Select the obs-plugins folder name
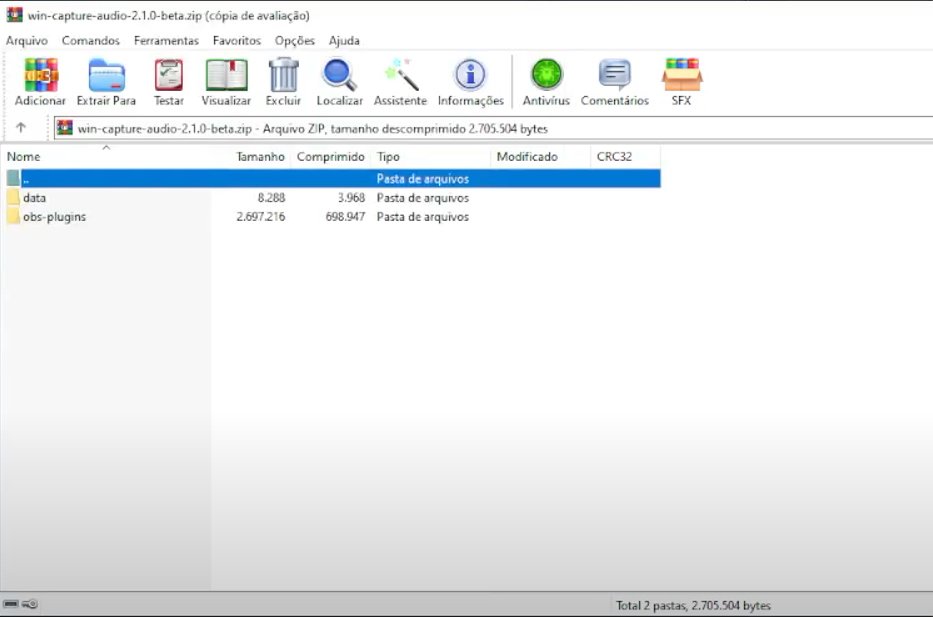This screenshot has width=933, height=617. [55, 217]
